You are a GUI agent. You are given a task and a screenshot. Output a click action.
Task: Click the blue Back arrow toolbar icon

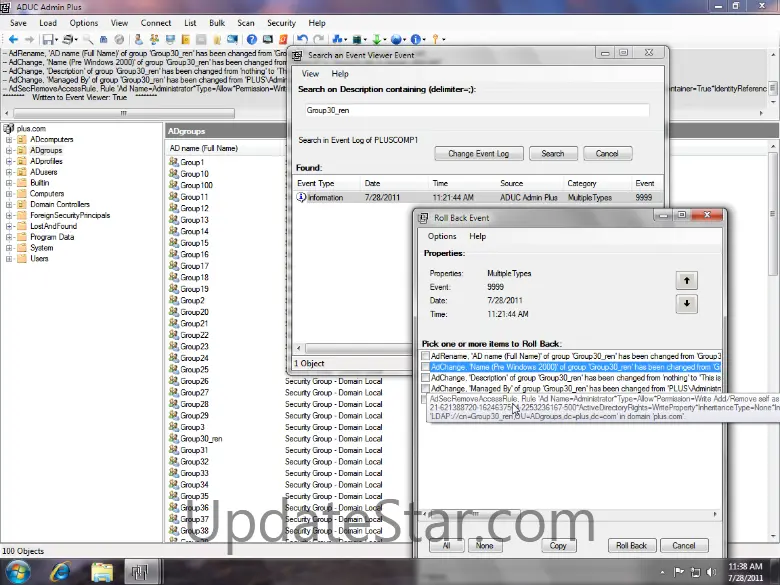pyautogui.click(x=13, y=39)
